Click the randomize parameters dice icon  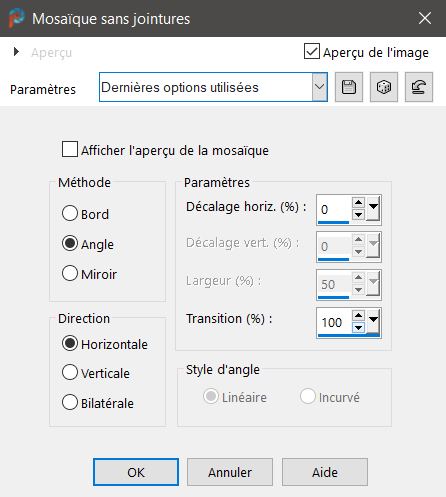point(384,87)
